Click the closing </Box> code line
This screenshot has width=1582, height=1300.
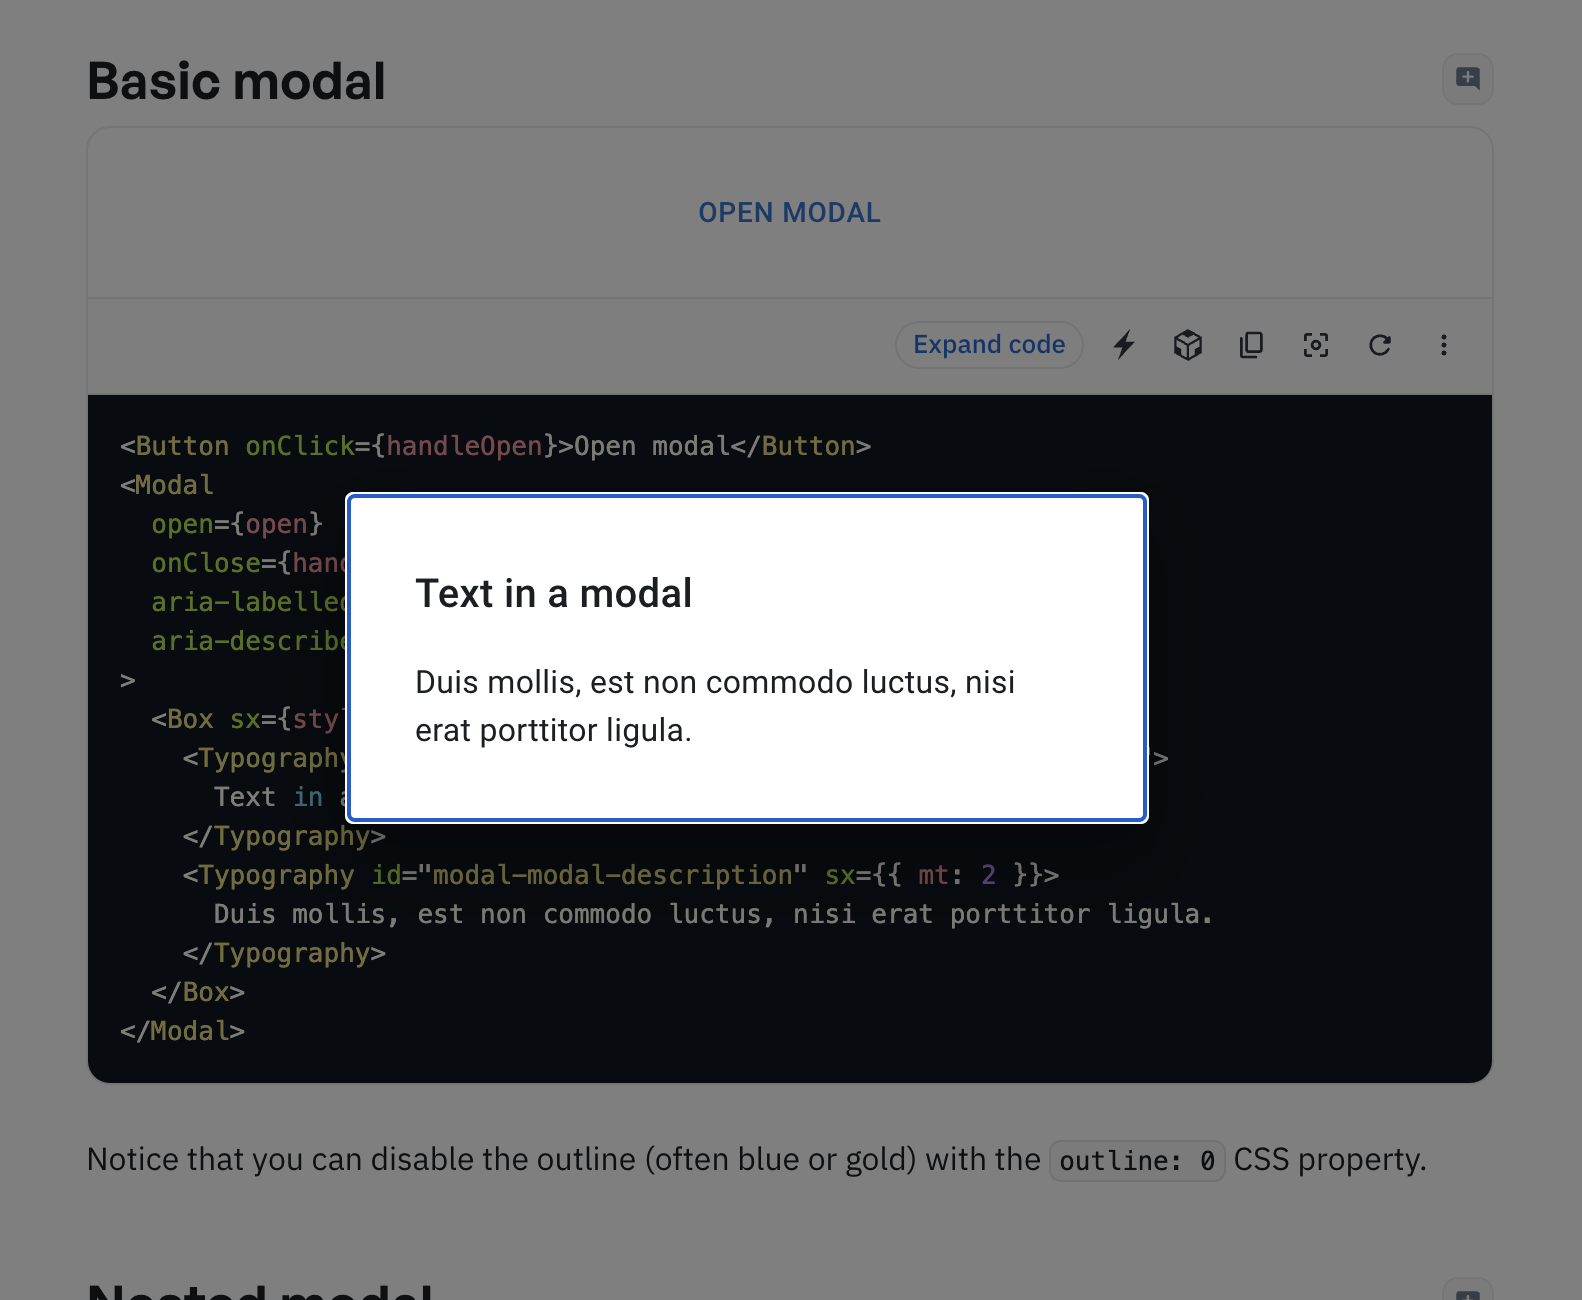[x=198, y=992]
